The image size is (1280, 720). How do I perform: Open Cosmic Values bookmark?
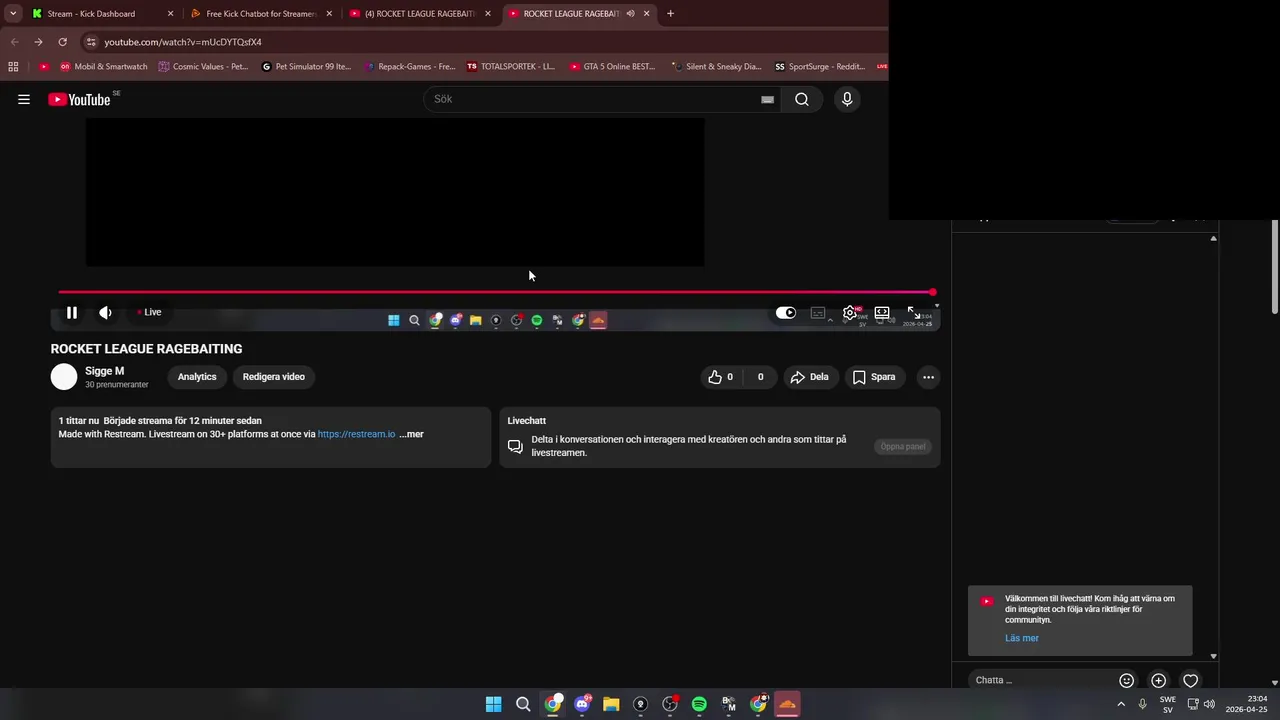coord(203,67)
